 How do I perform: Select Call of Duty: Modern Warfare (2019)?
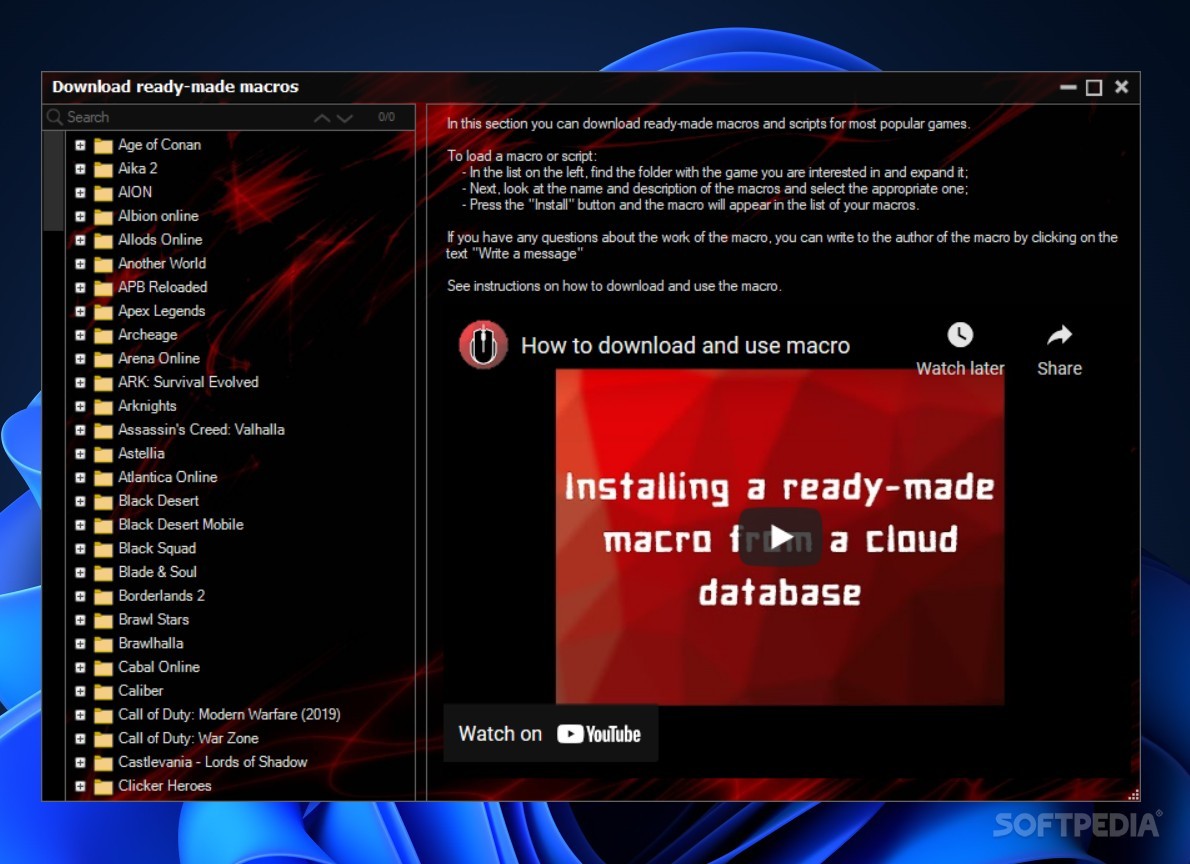click(229, 714)
